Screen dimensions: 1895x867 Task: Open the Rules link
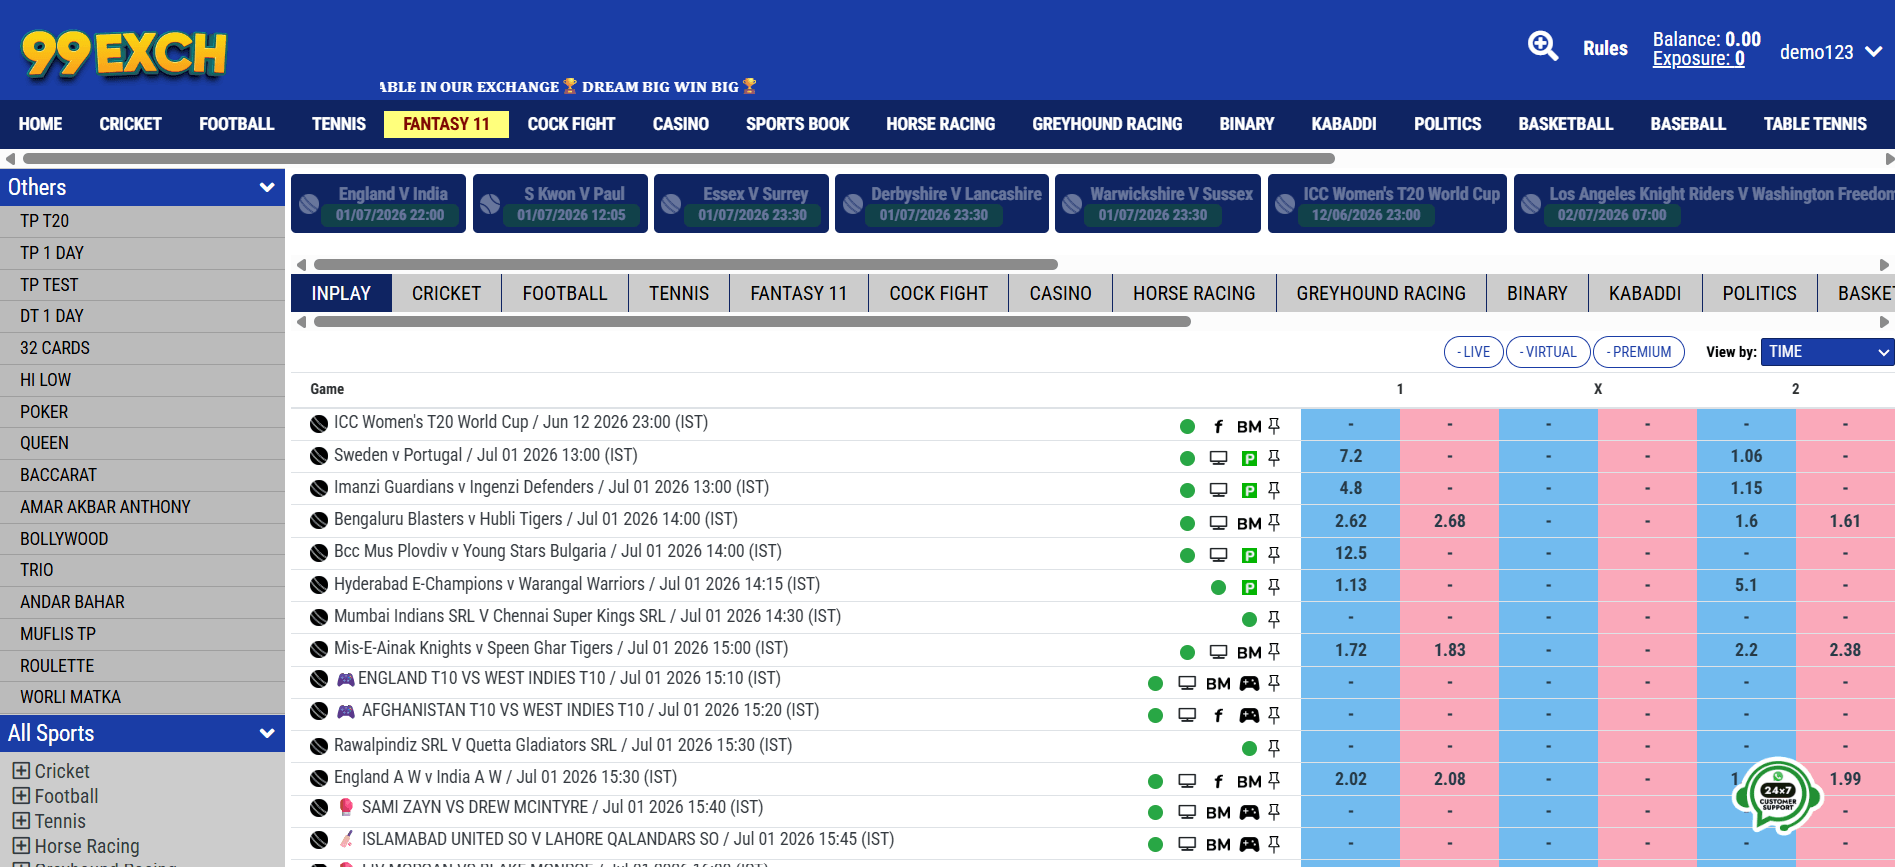point(1605,48)
